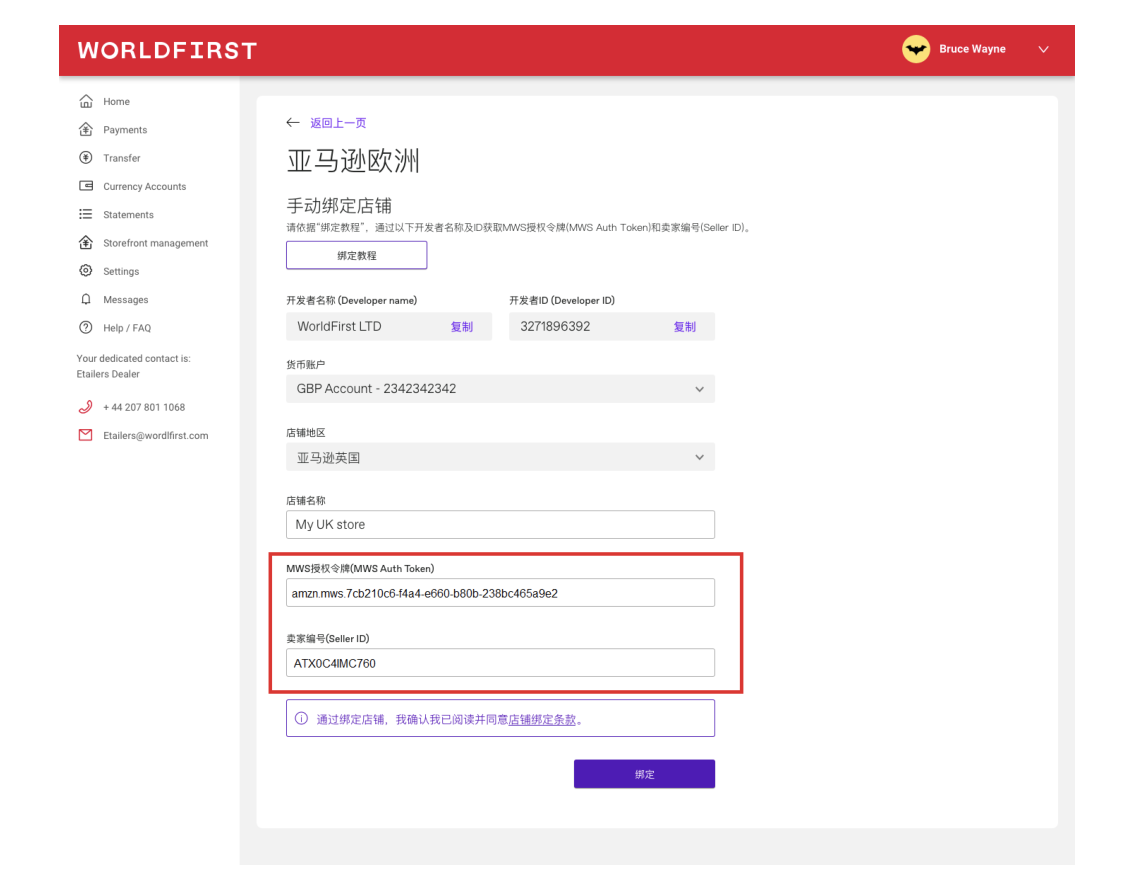The width and height of the screenshot is (1147, 893).
Task: Click the Help / FAQ question icon
Action: (86, 328)
